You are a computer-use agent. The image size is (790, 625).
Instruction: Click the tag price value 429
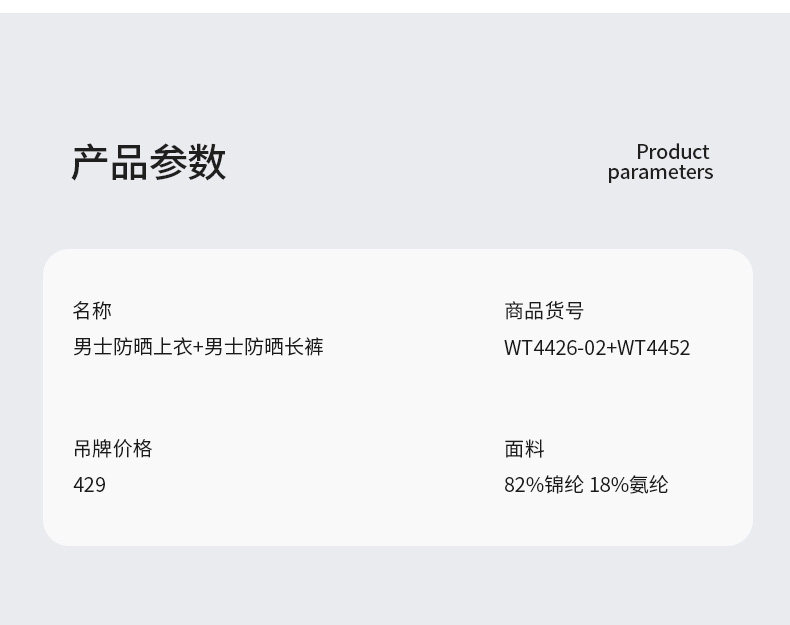90,485
